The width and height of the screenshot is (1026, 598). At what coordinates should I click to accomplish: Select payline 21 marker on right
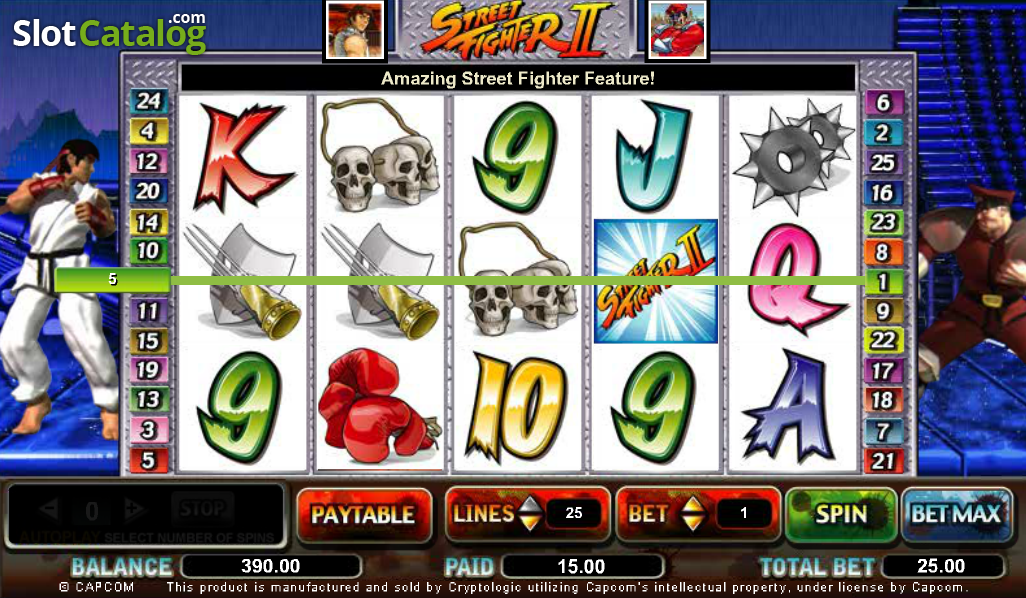[883, 461]
